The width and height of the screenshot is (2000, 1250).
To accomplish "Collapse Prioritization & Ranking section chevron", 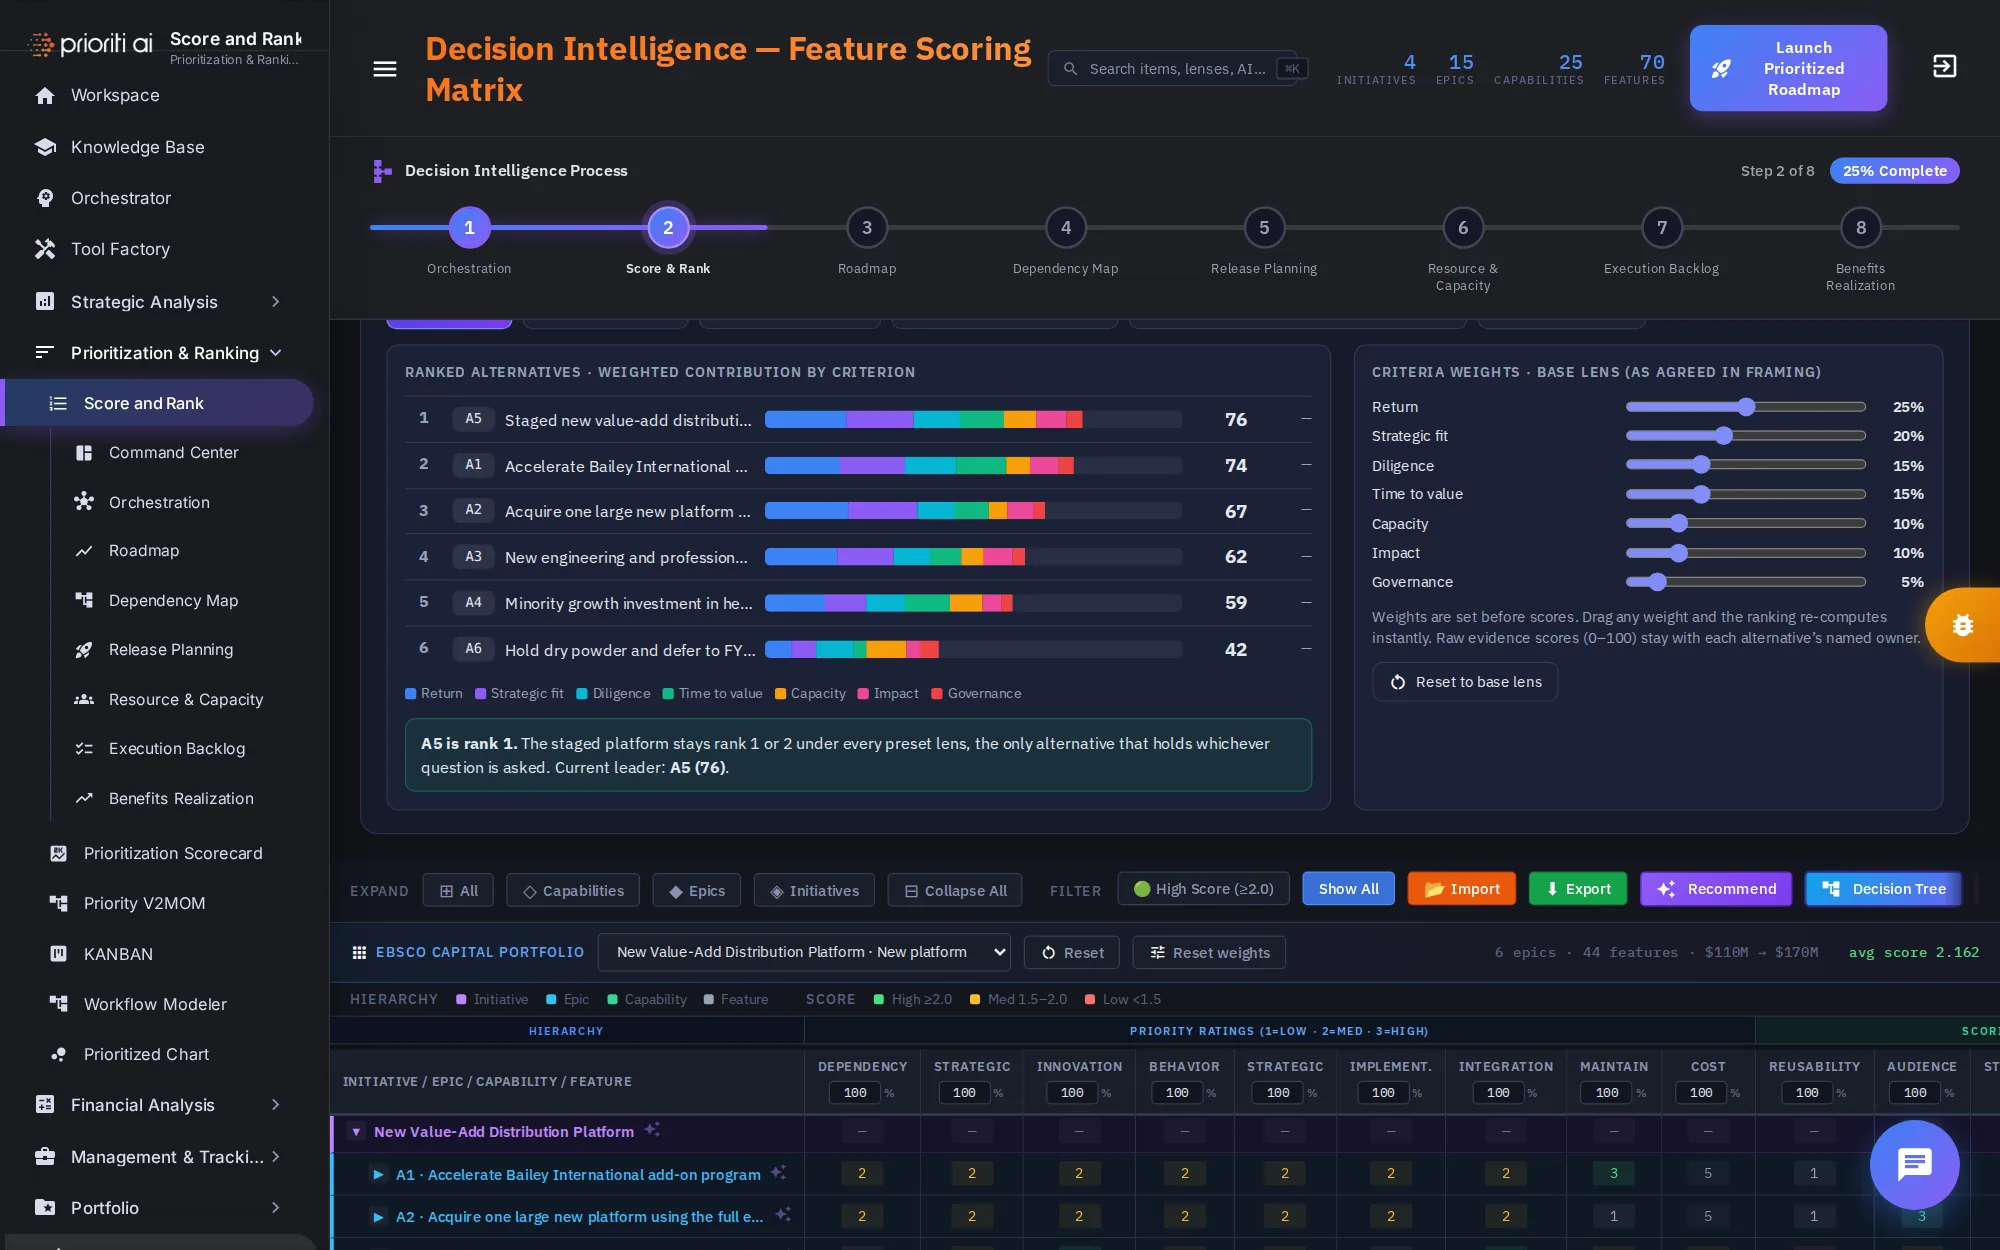I will click(x=276, y=353).
